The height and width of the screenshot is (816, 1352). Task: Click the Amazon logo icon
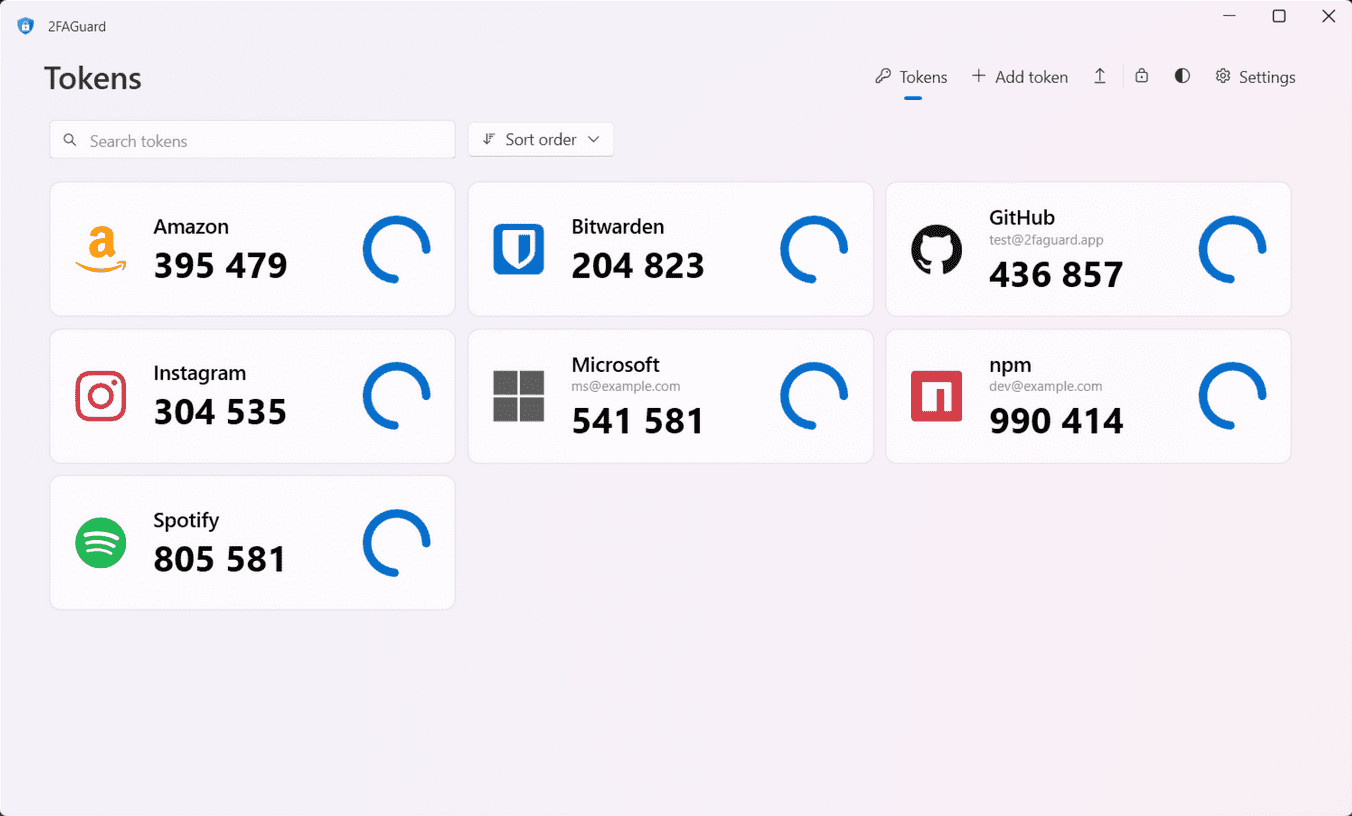point(101,249)
